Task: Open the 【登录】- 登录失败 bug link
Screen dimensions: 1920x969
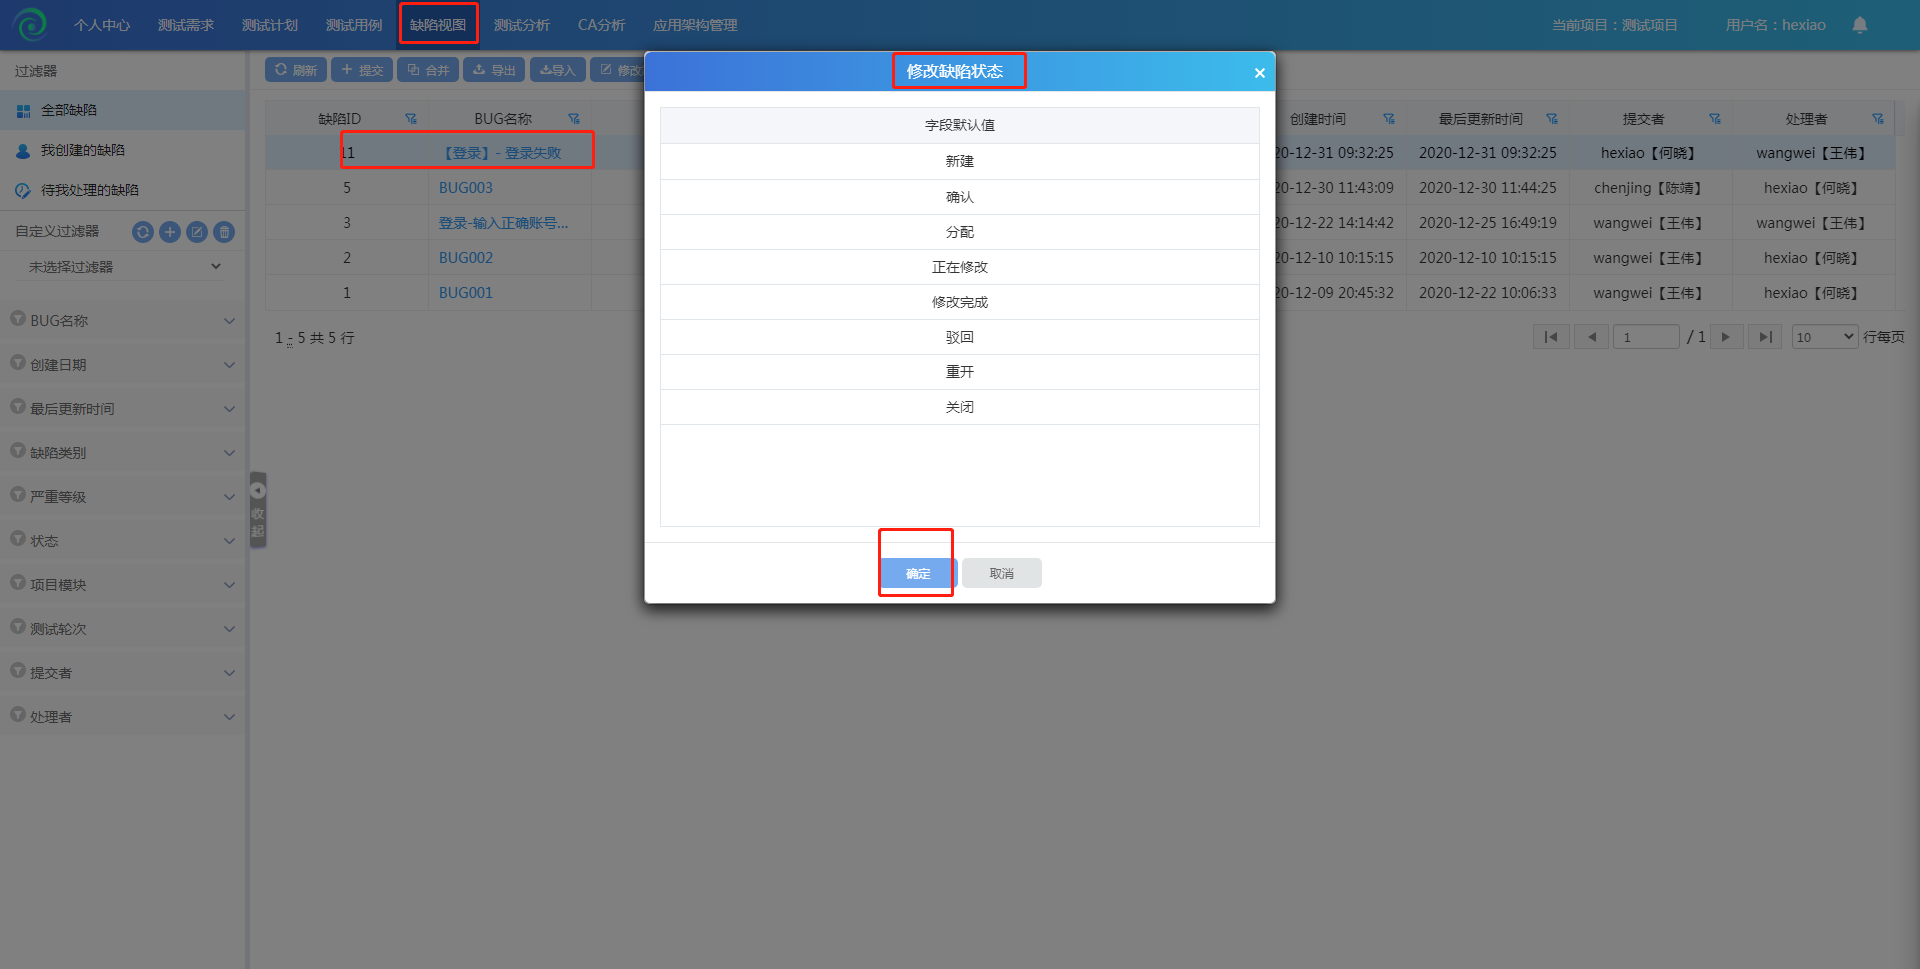Action: 500,153
